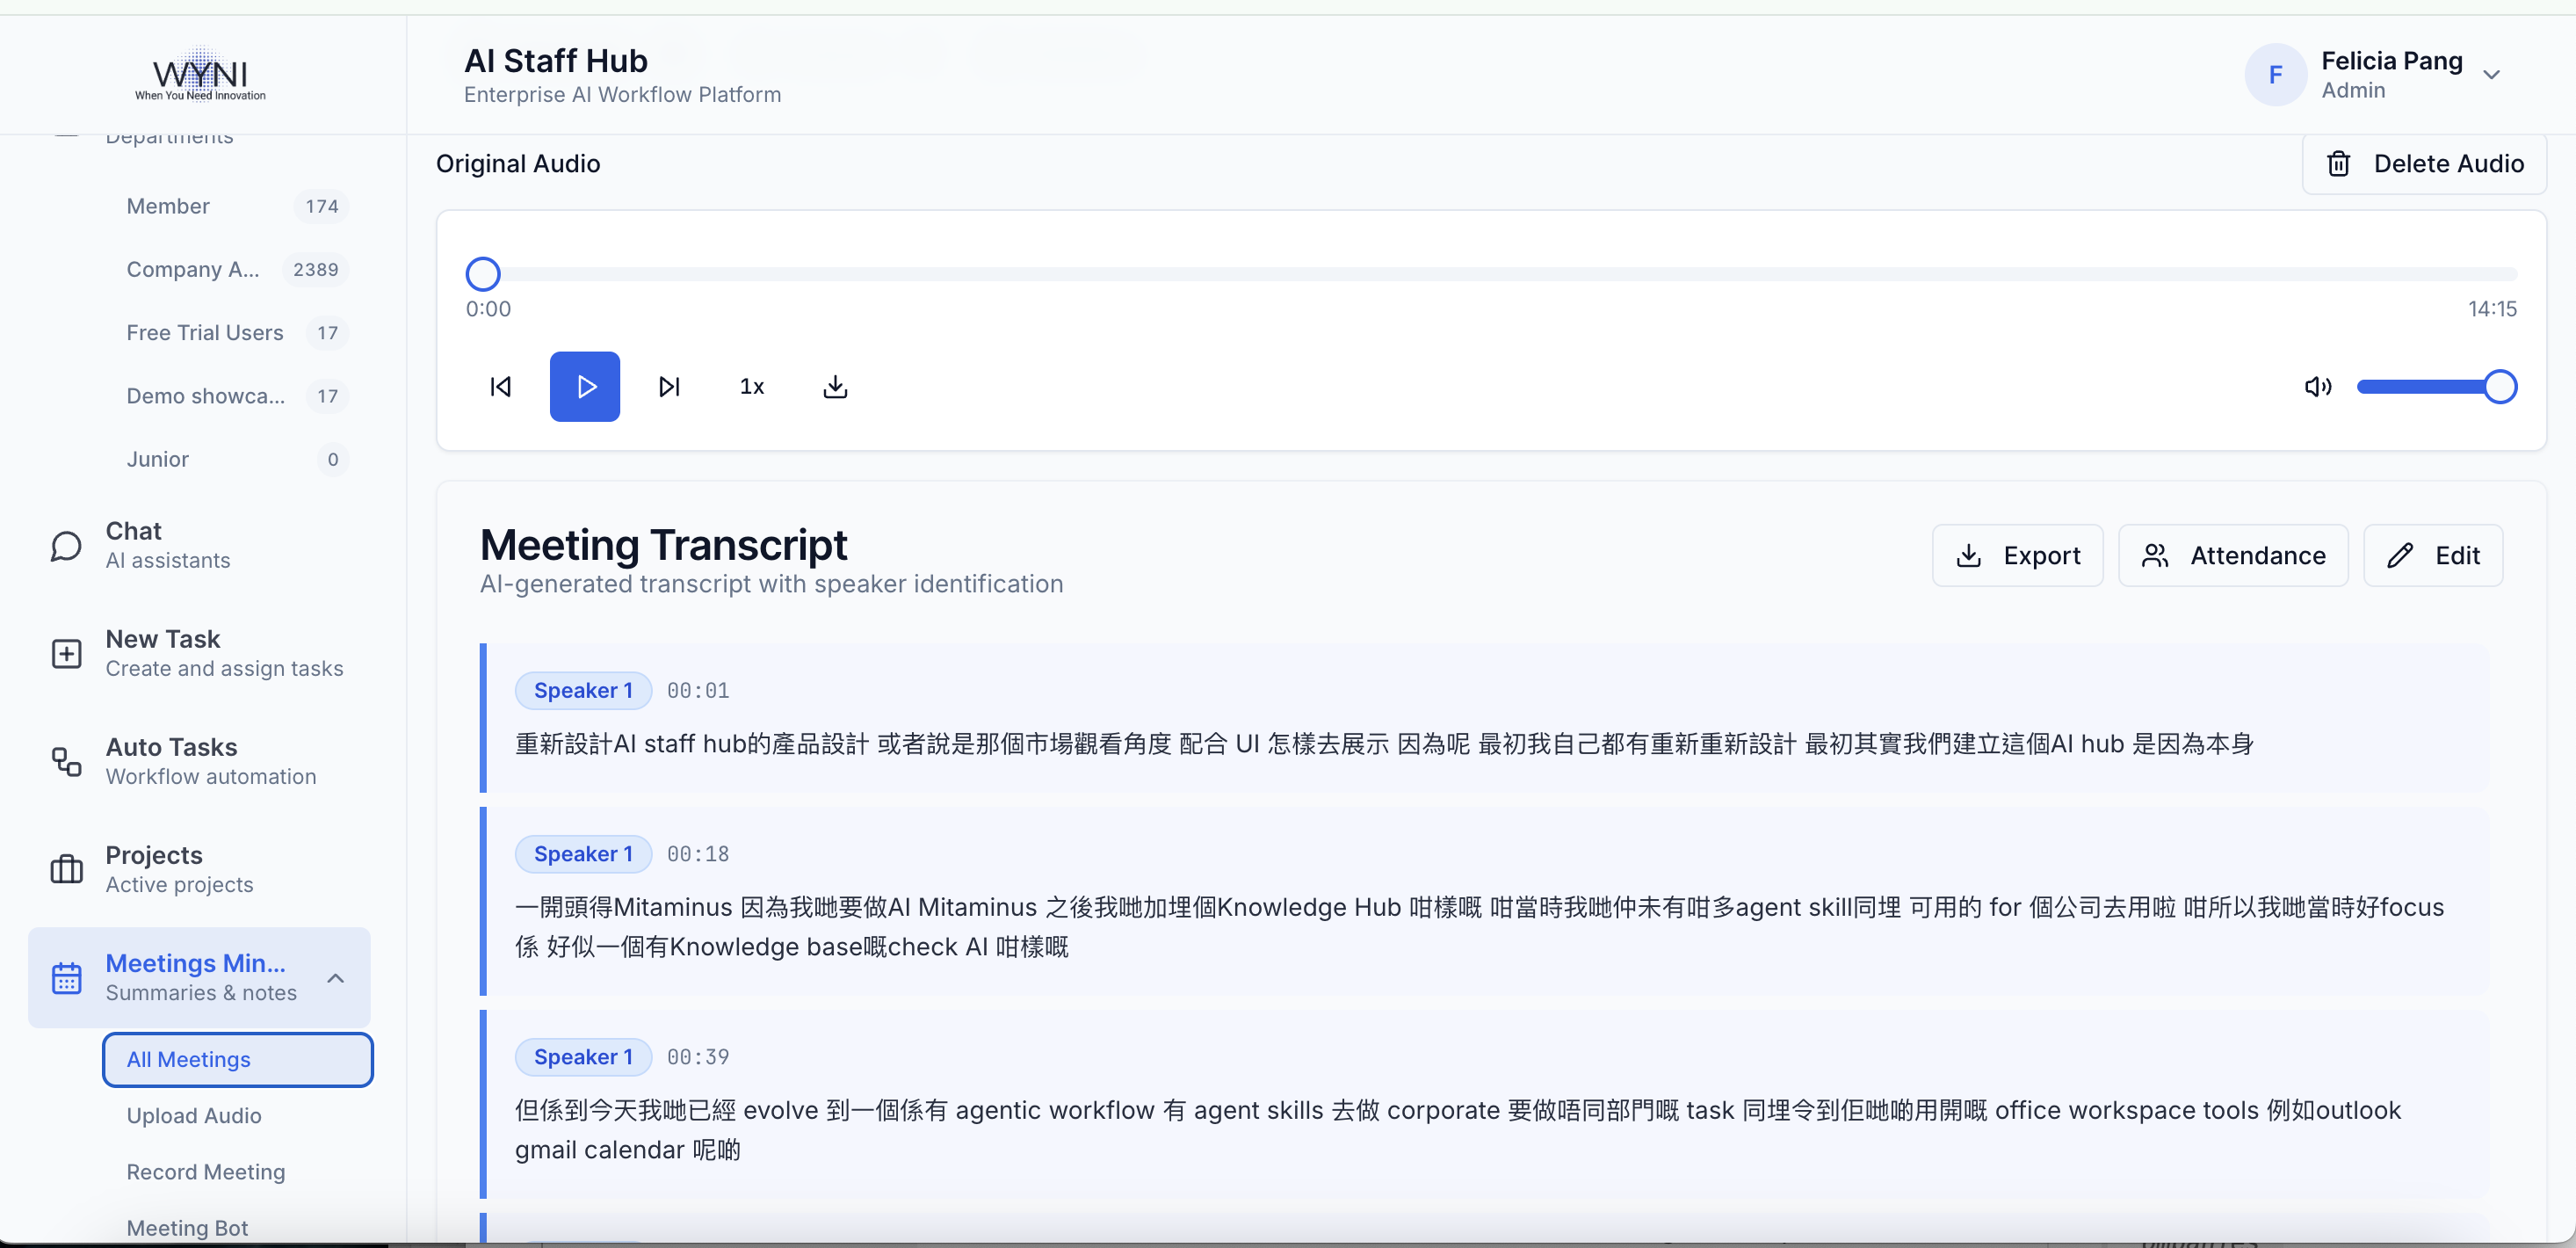Click the WYNI logo
This screenshot has height=1248, width=2576.
point(201,74)
